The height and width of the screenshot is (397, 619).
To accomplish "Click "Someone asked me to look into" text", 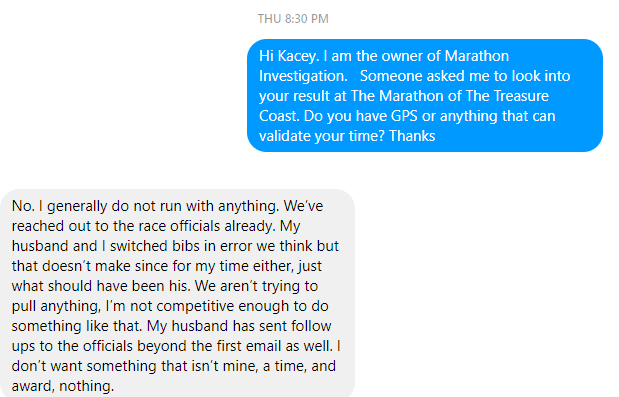I will tap(465, 76).
